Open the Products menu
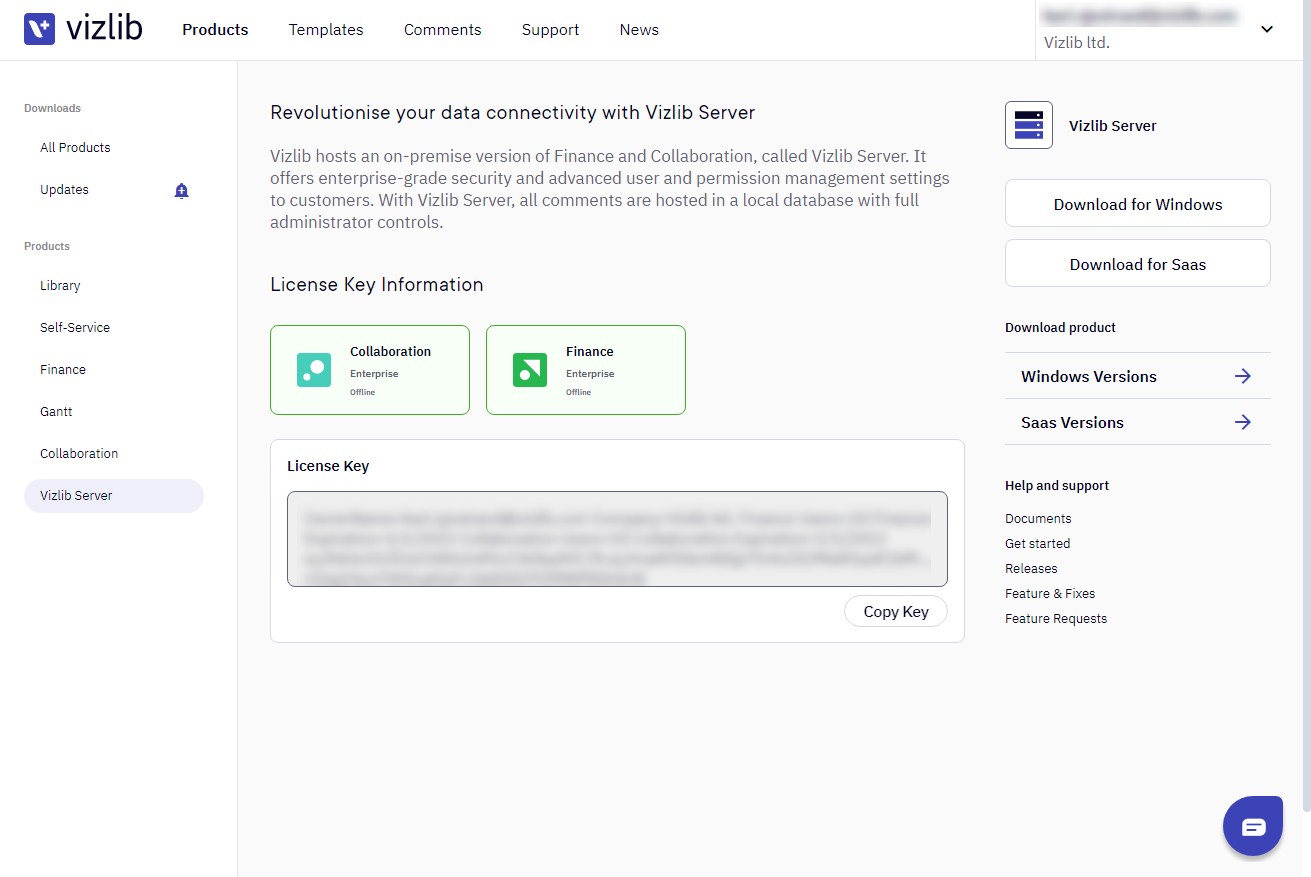1311x877 pixels. click(x=215, y=30)
